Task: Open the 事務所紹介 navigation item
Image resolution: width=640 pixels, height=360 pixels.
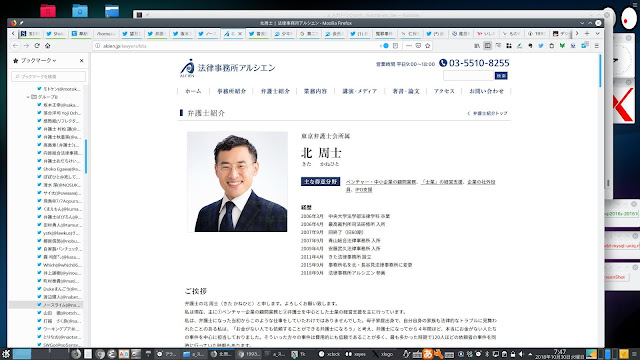Action: (x=231, y=91)
